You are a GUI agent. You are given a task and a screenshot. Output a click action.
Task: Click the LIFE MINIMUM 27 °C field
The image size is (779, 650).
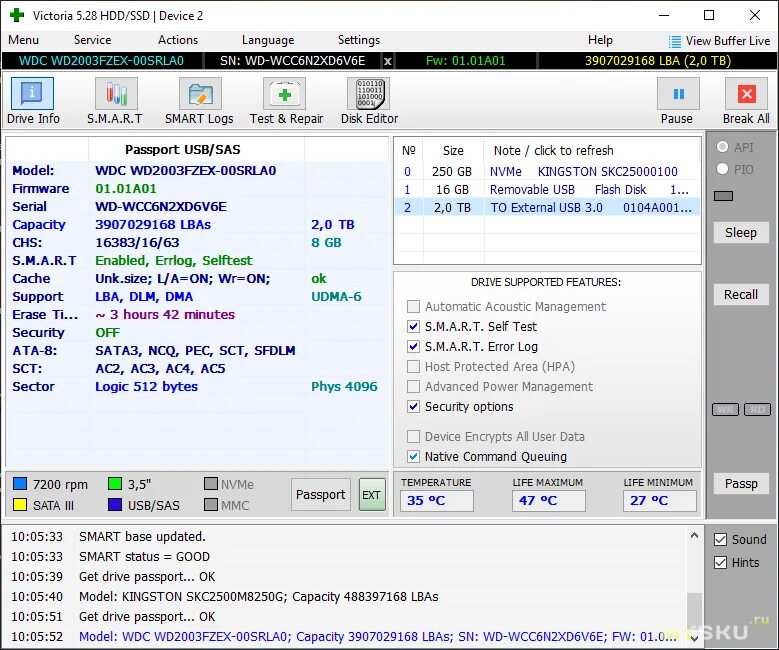[x=659, y=500]
